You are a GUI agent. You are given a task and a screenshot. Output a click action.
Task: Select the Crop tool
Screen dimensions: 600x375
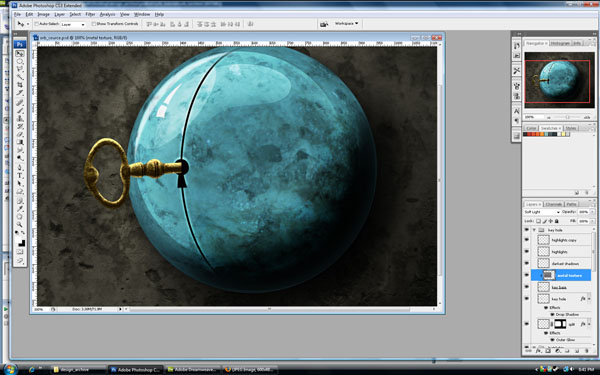[x=20, y=85]
